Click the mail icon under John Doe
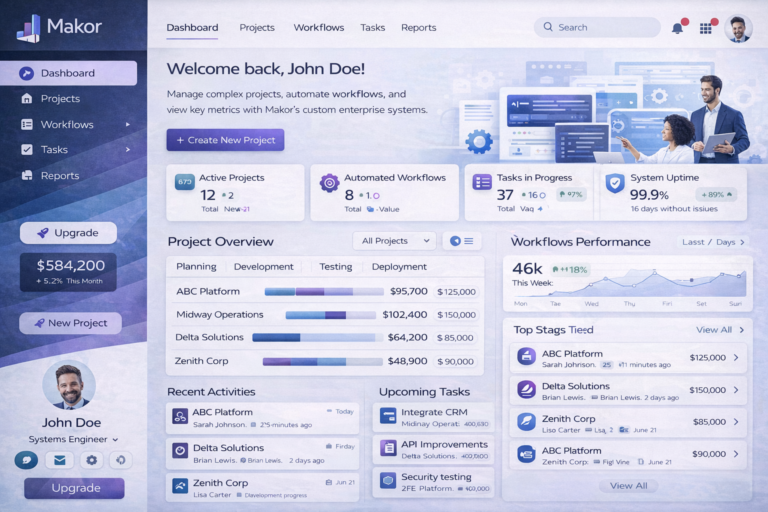768x512 pixels. 59,460
